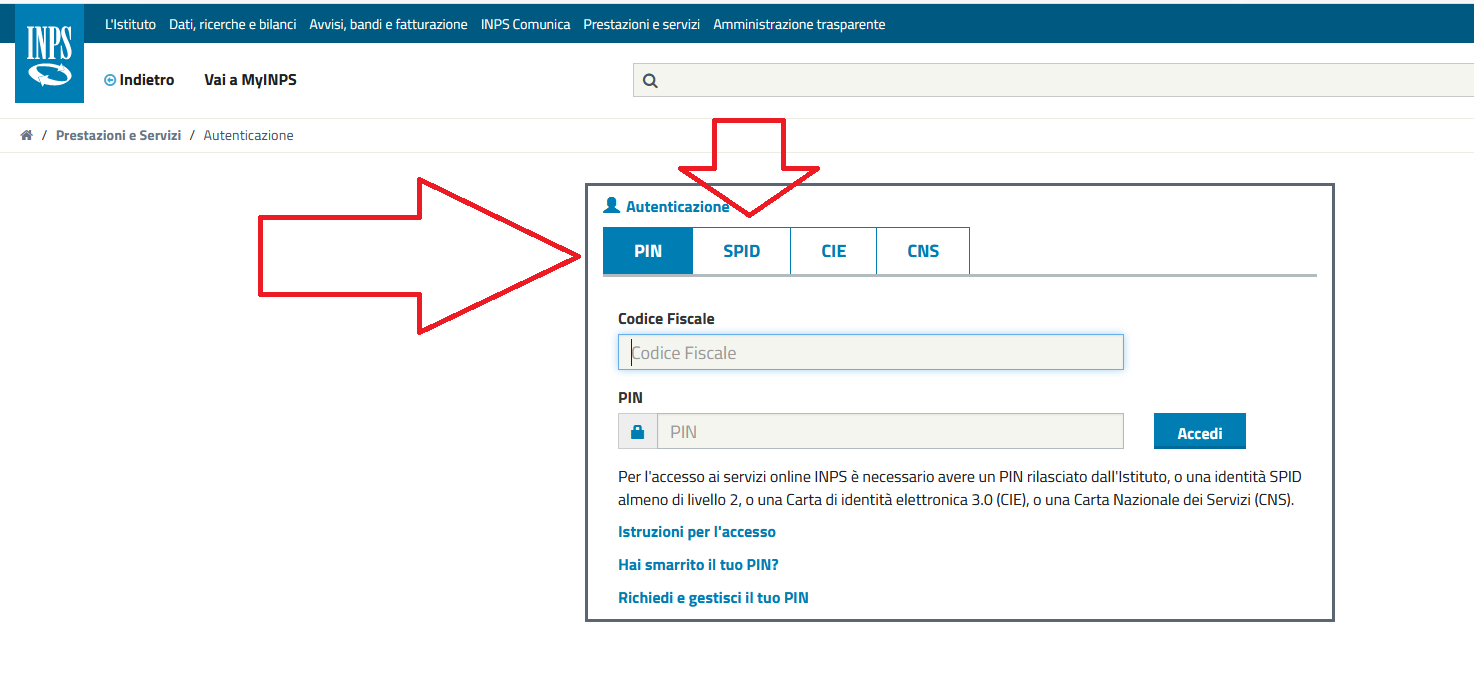
Task: Open Avvisi, bandi e fatturazione menu
Action: (x=389, y=24)
